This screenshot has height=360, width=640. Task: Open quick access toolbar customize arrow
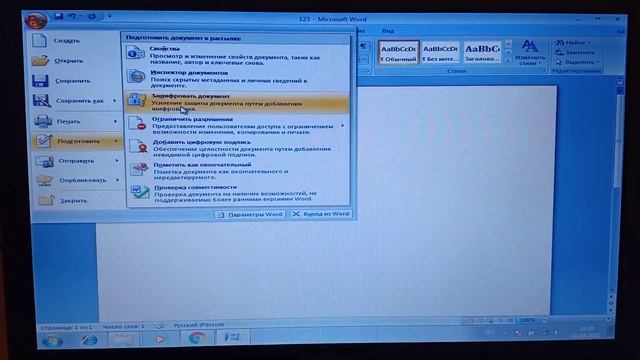[109, 16]
